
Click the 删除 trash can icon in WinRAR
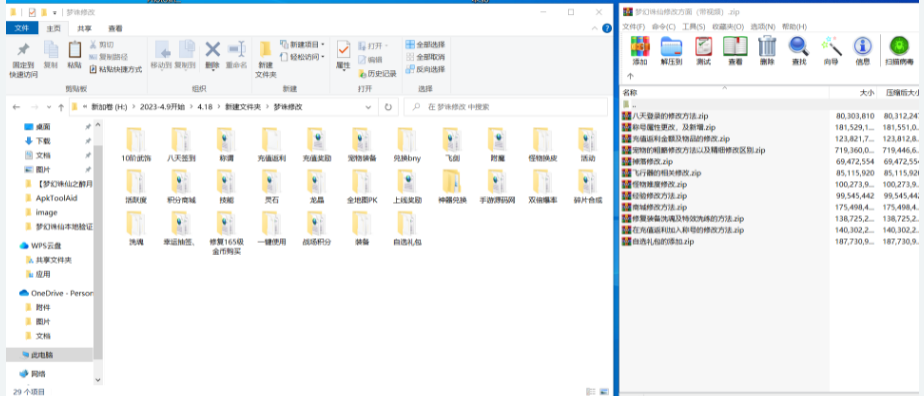click(767, 50)
